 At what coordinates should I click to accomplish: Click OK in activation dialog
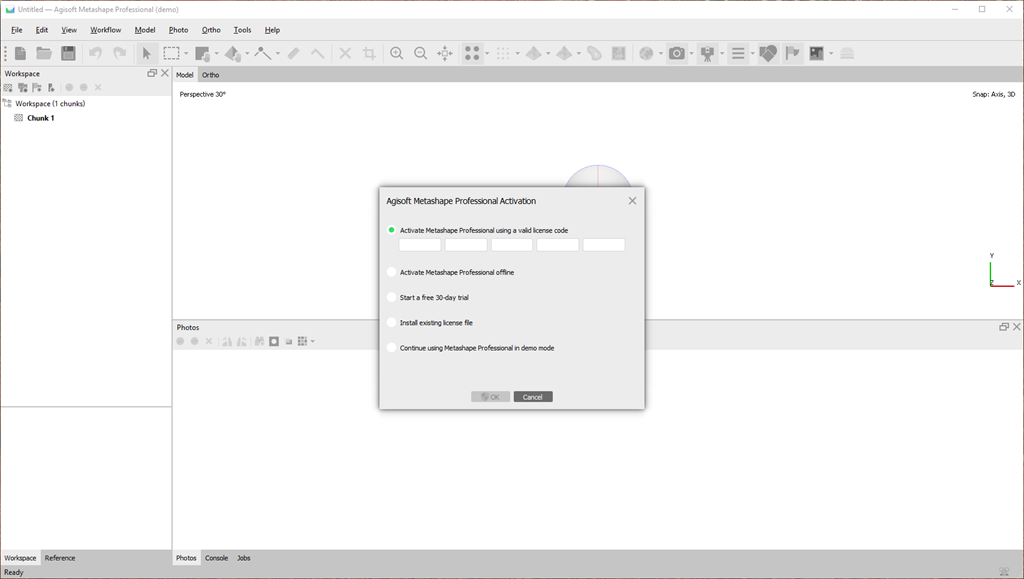(490, 397)
